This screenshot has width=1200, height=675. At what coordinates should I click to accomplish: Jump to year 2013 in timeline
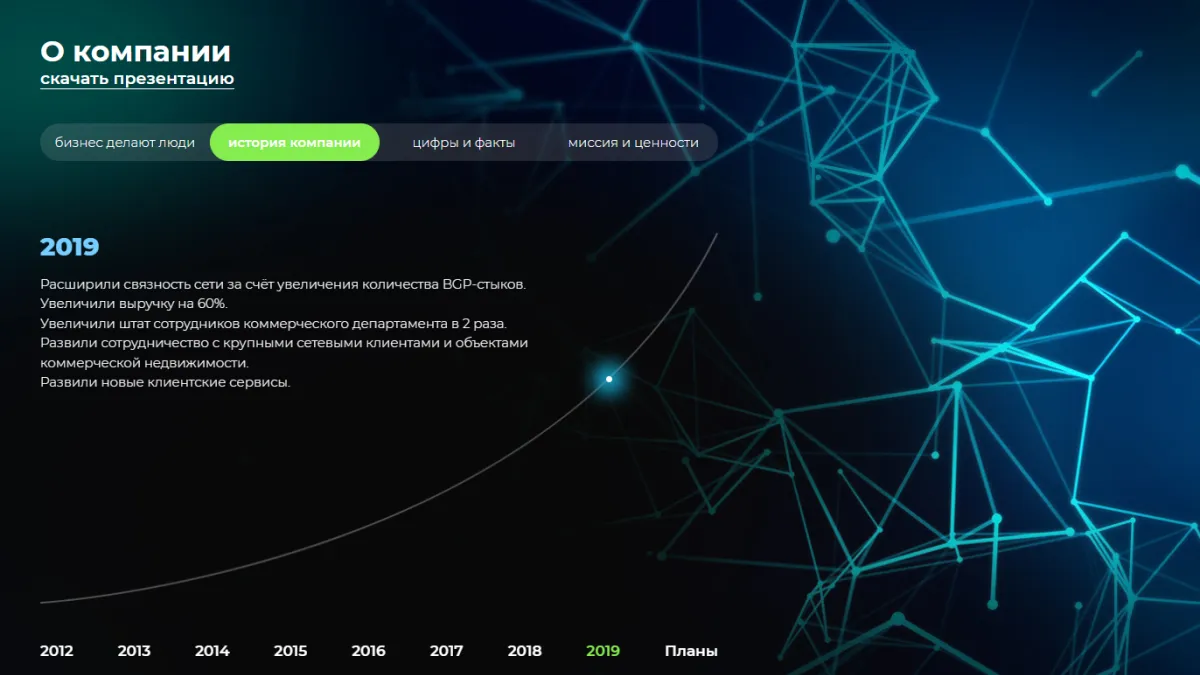(x=134, y=651)
